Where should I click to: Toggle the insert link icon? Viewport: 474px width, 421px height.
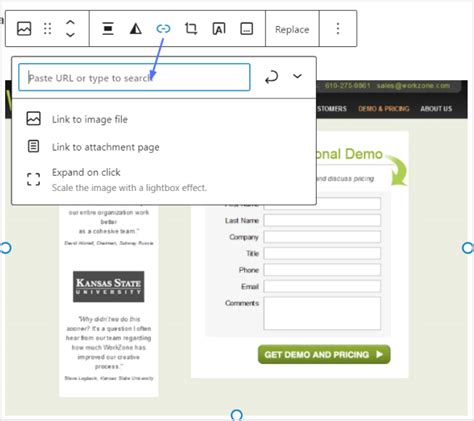pyautogui.click(x=163, y=29)
